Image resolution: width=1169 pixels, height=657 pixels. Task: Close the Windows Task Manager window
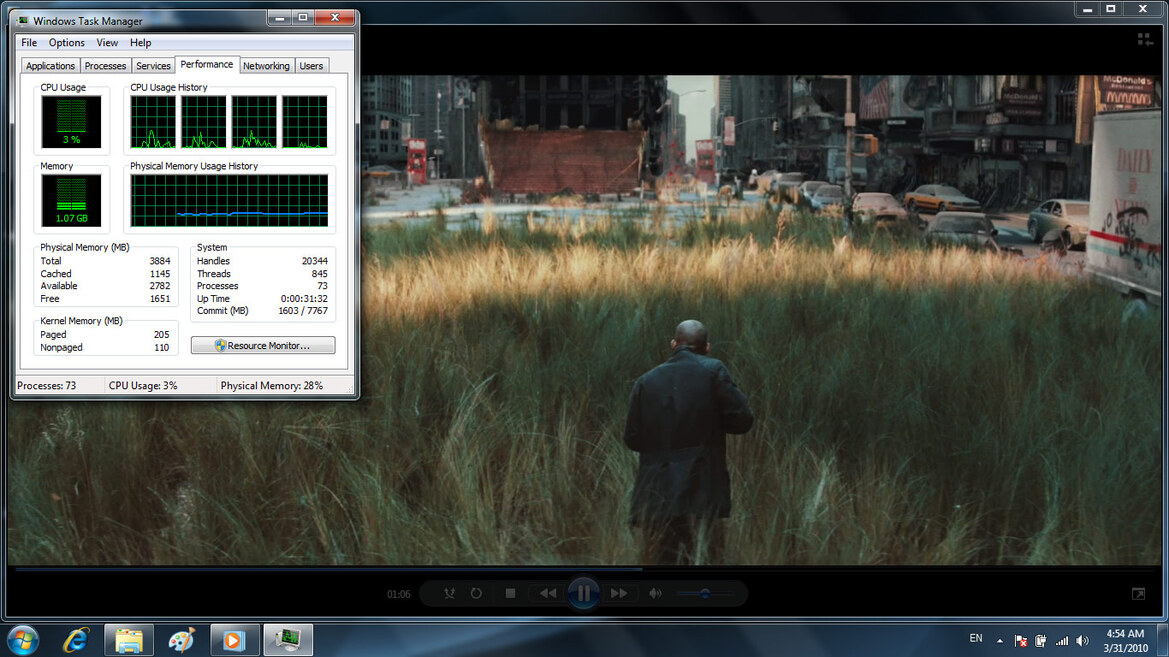coord(335,17)
